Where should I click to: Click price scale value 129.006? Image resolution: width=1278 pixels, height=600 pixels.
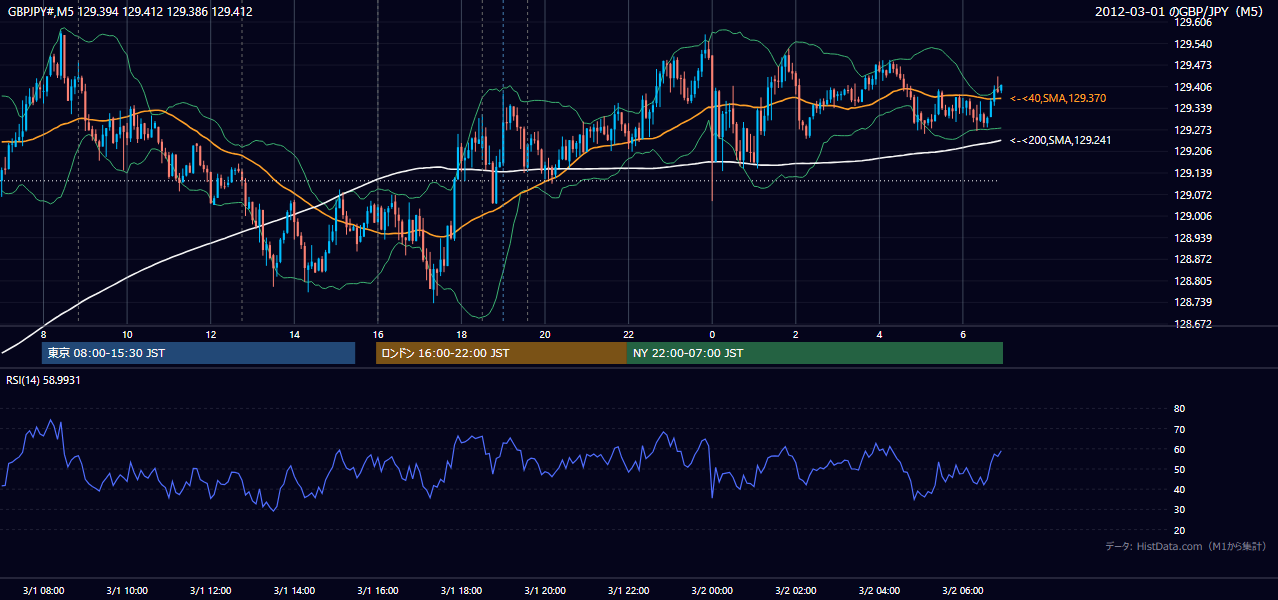(1193, 216)
